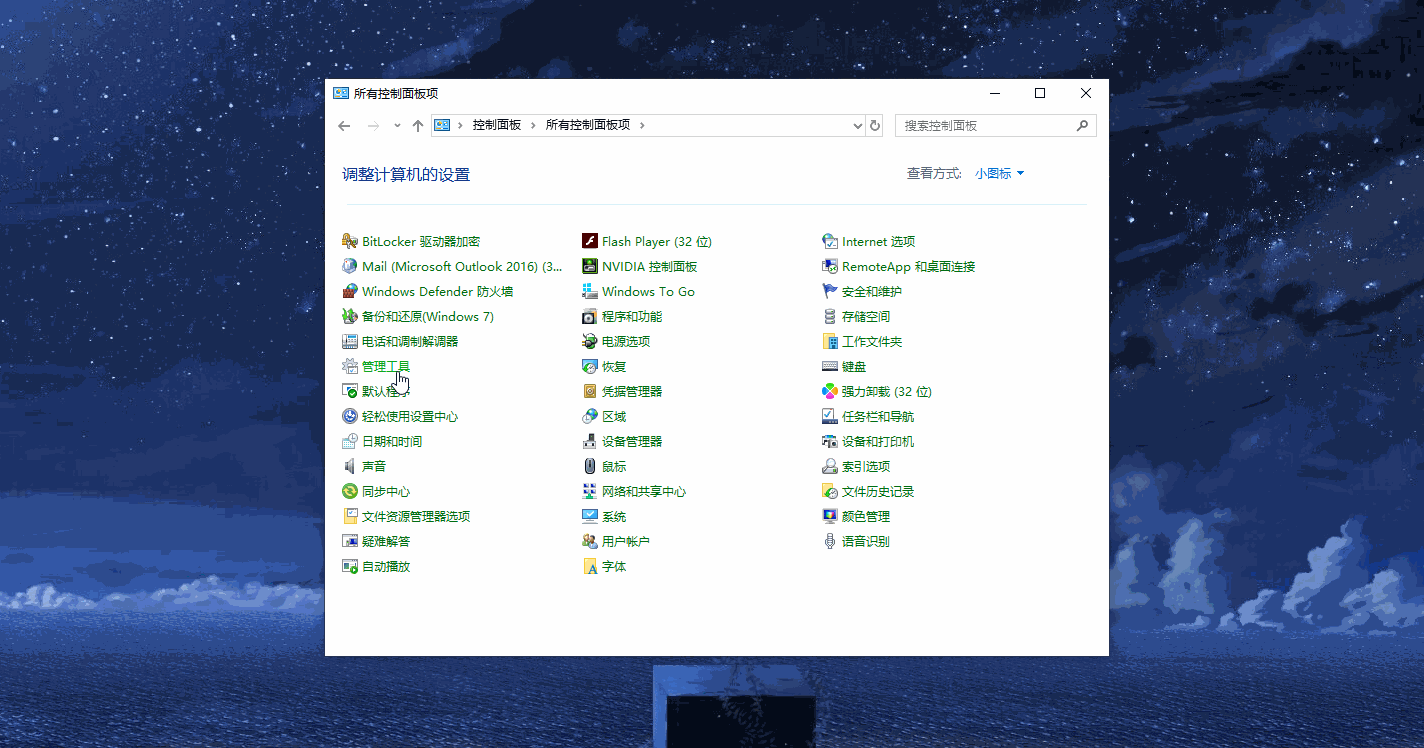This screenshot has height=748, width=1424.
Task: Click the 区域 link
Action: [x=614, y=416]
